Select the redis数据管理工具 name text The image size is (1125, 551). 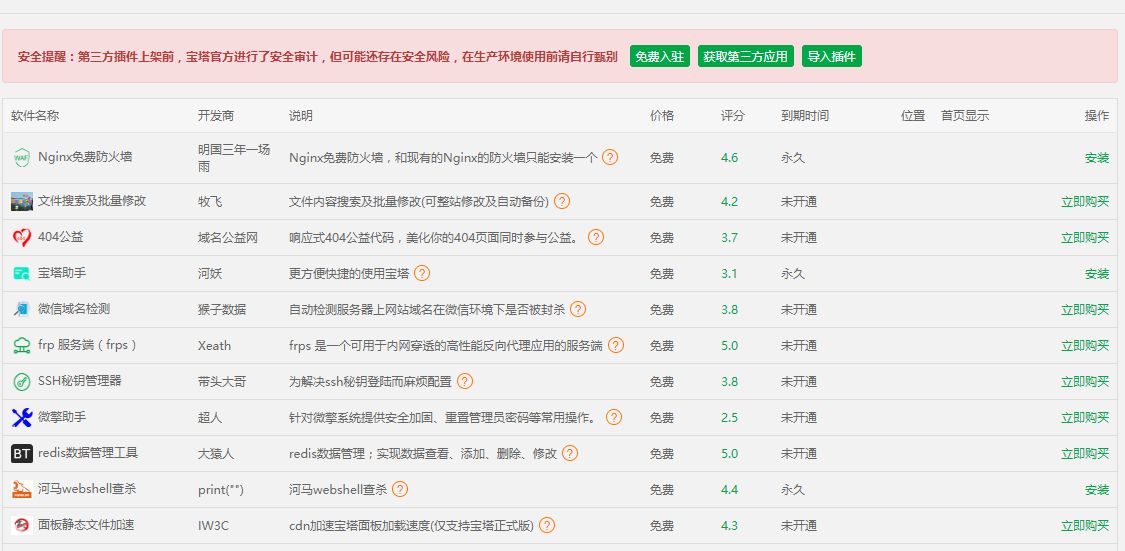click(x=88, y=453)
